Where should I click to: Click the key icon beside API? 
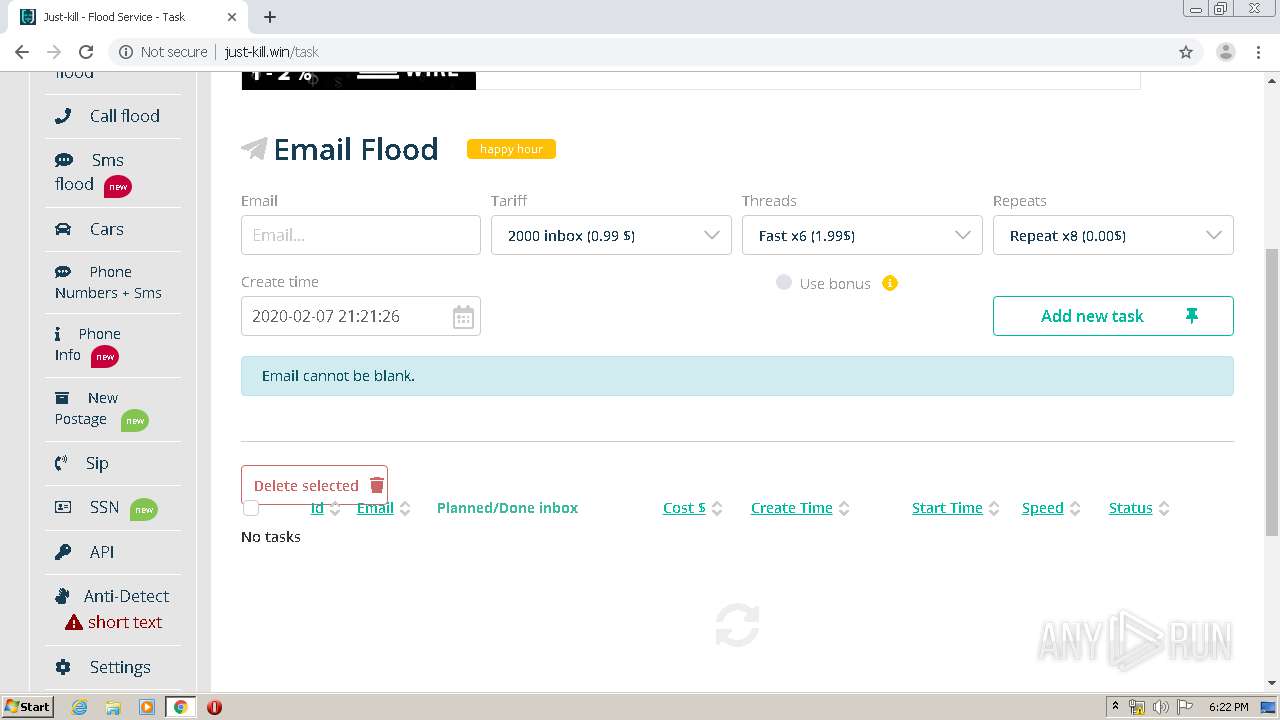(63, 552)
